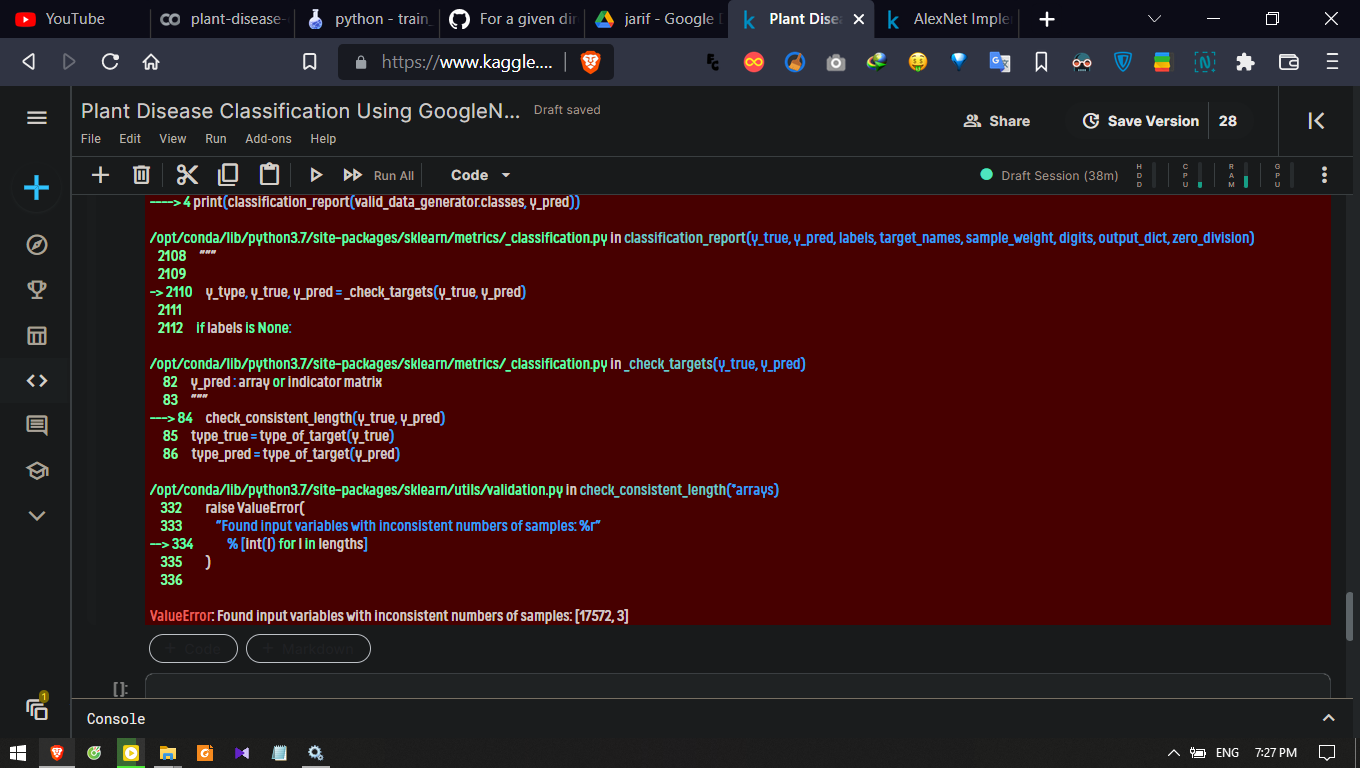Switch to the python - train tab

pos(369,19)
